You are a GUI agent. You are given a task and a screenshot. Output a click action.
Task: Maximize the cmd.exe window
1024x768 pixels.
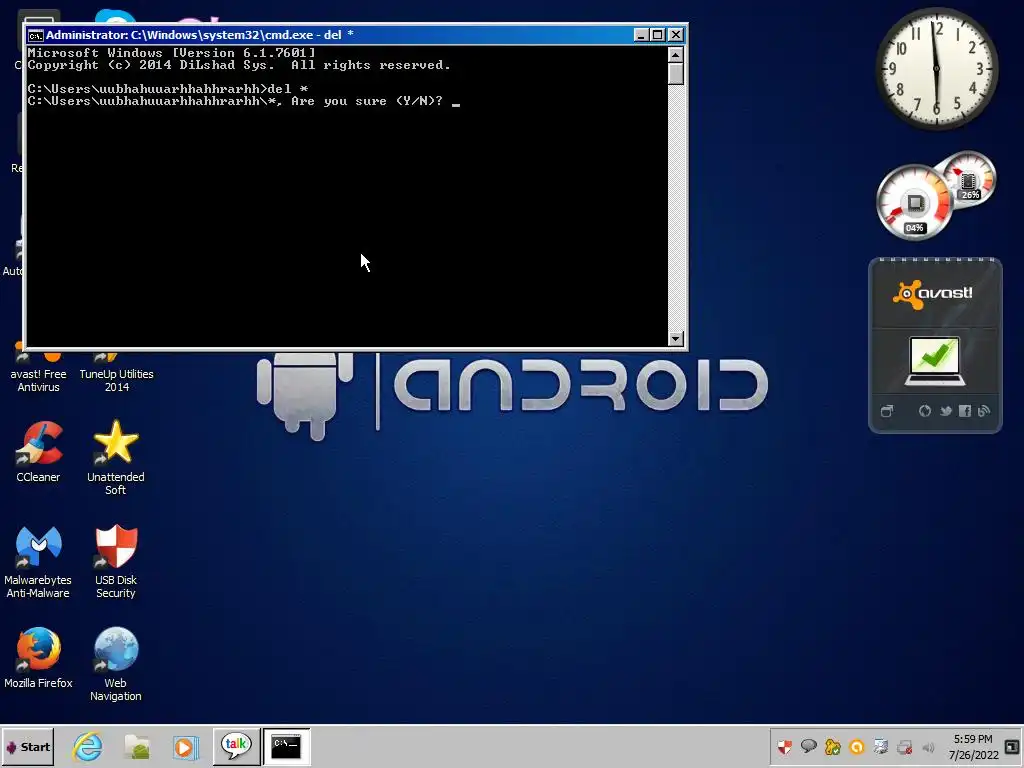pyautogui.click(x=658, y=35)
